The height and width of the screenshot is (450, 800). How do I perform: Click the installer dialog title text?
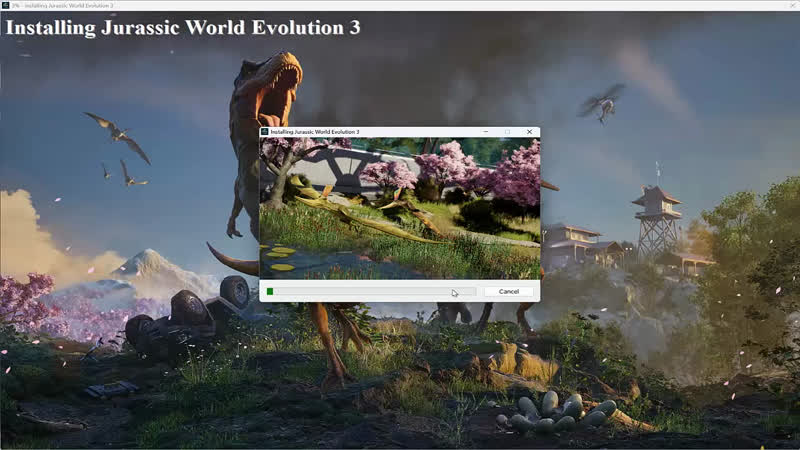coord(314,132)
